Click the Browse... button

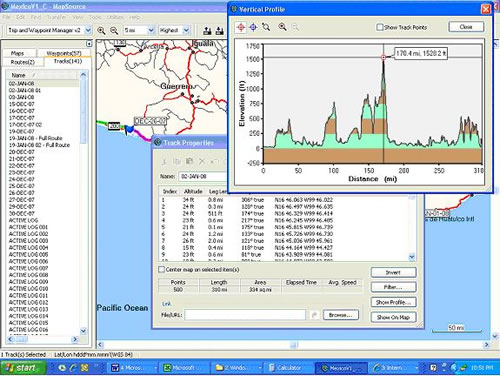coord(341,315)
